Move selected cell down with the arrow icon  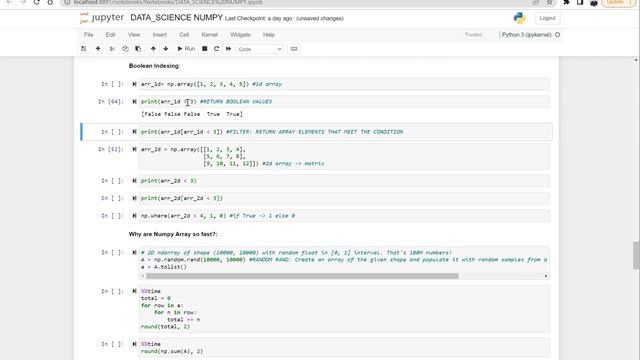tap(166, 49)
